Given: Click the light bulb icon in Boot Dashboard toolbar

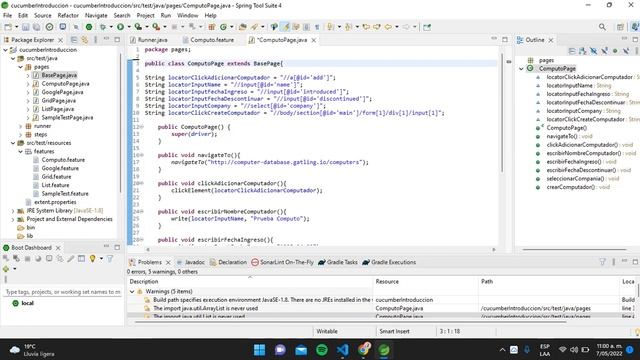Looking at the screenshot, I should coord(93,258).
